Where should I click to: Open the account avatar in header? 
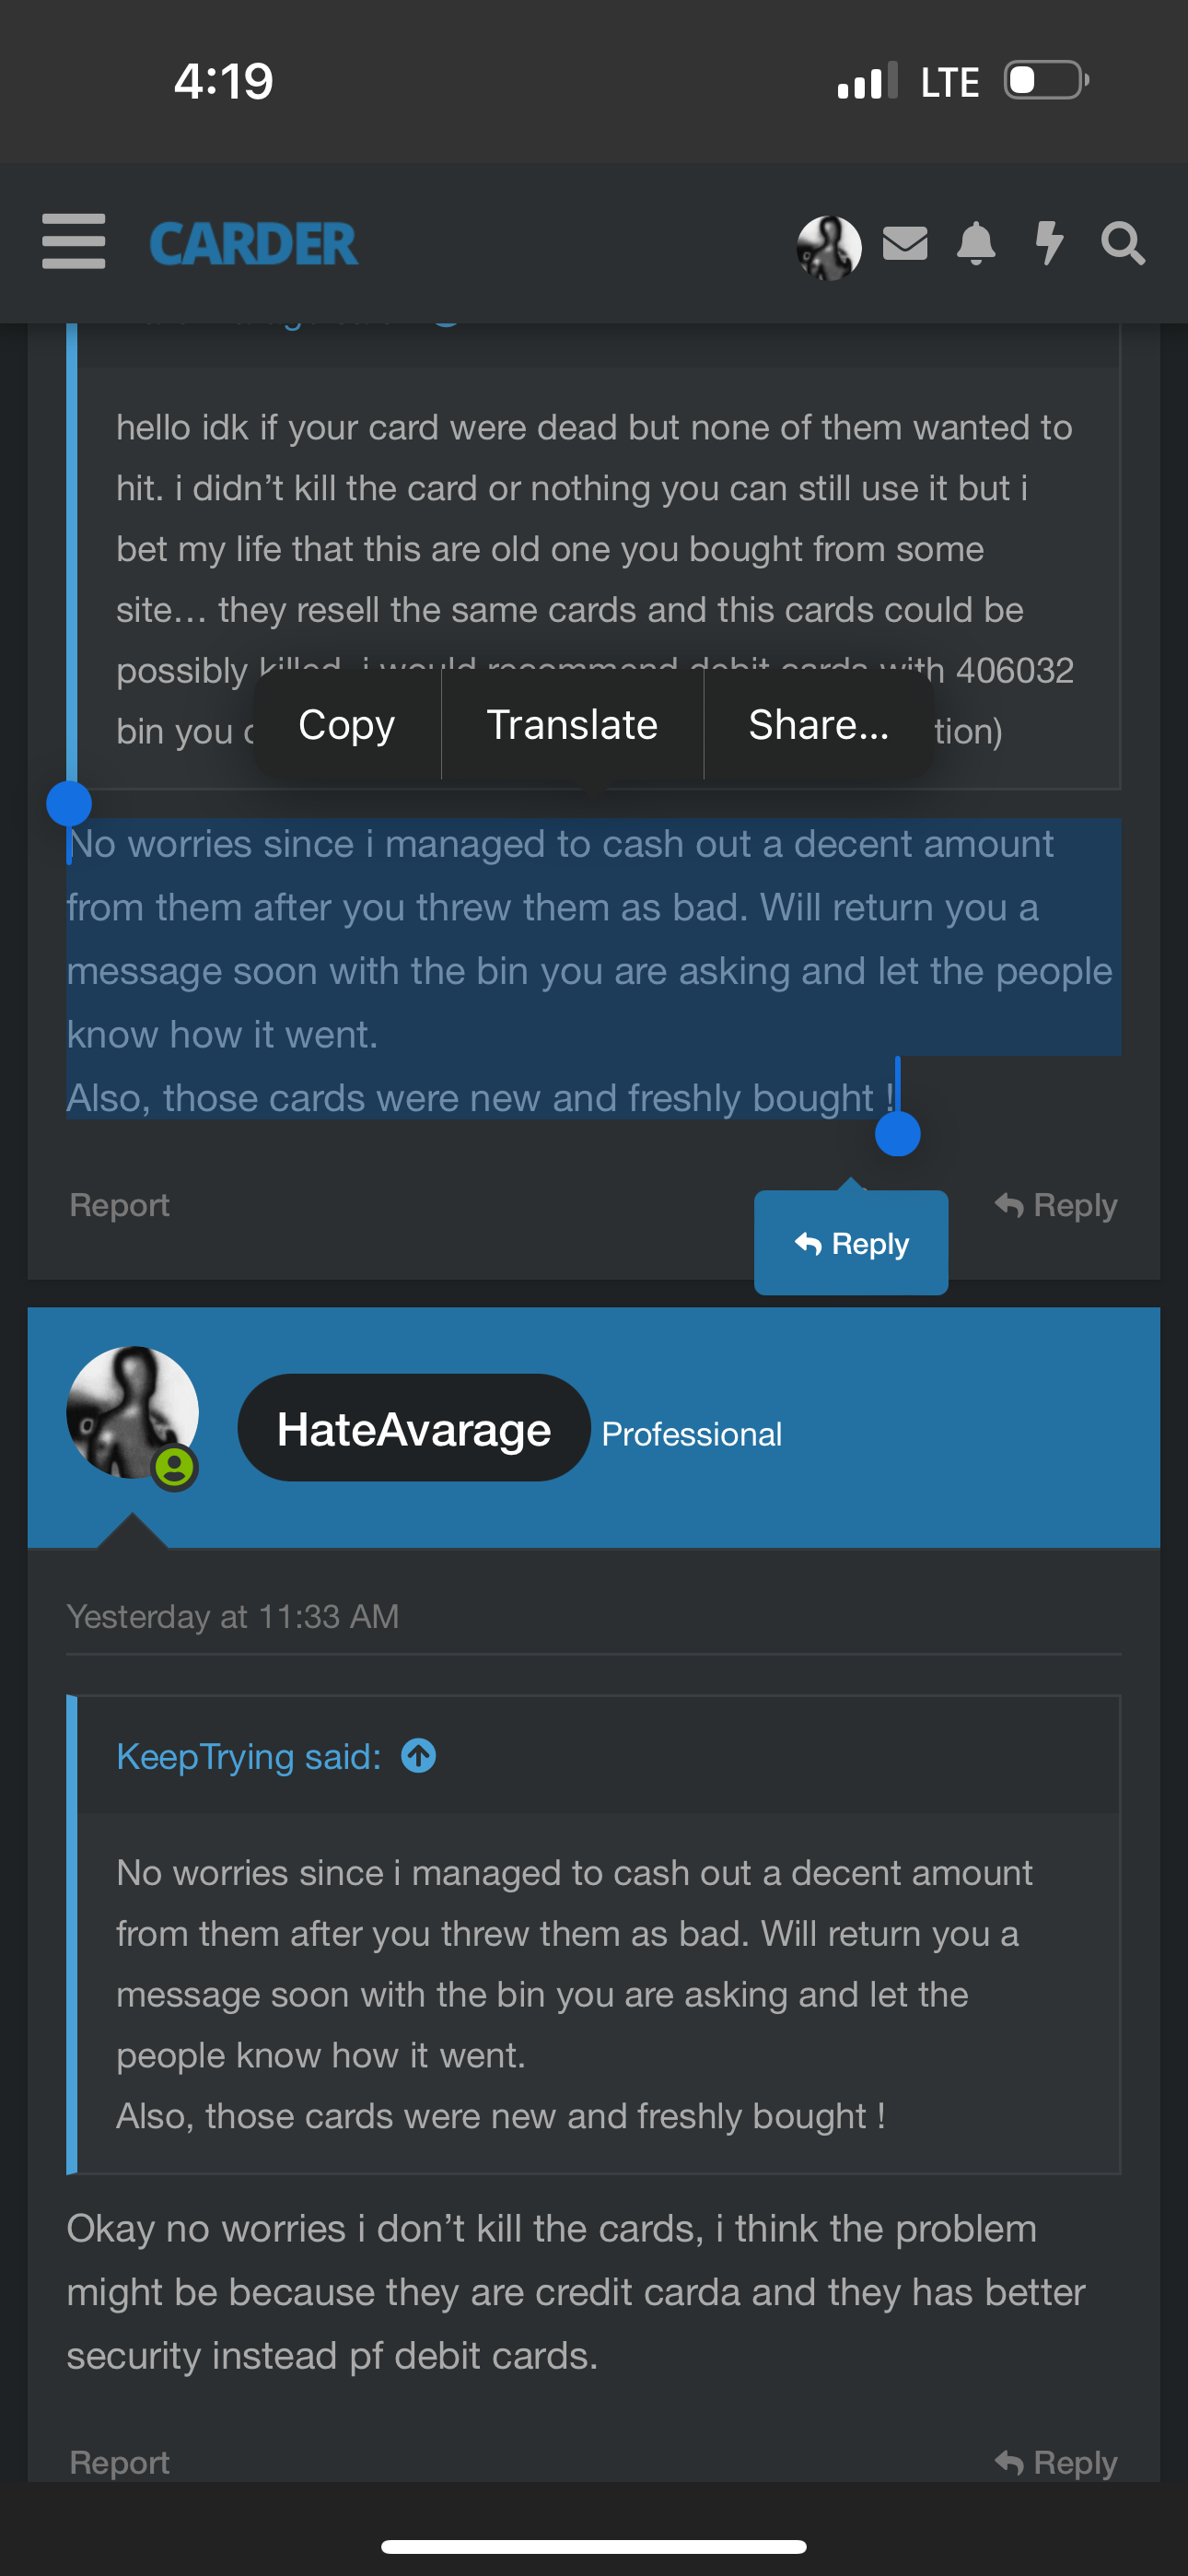[x=829, y=247]
